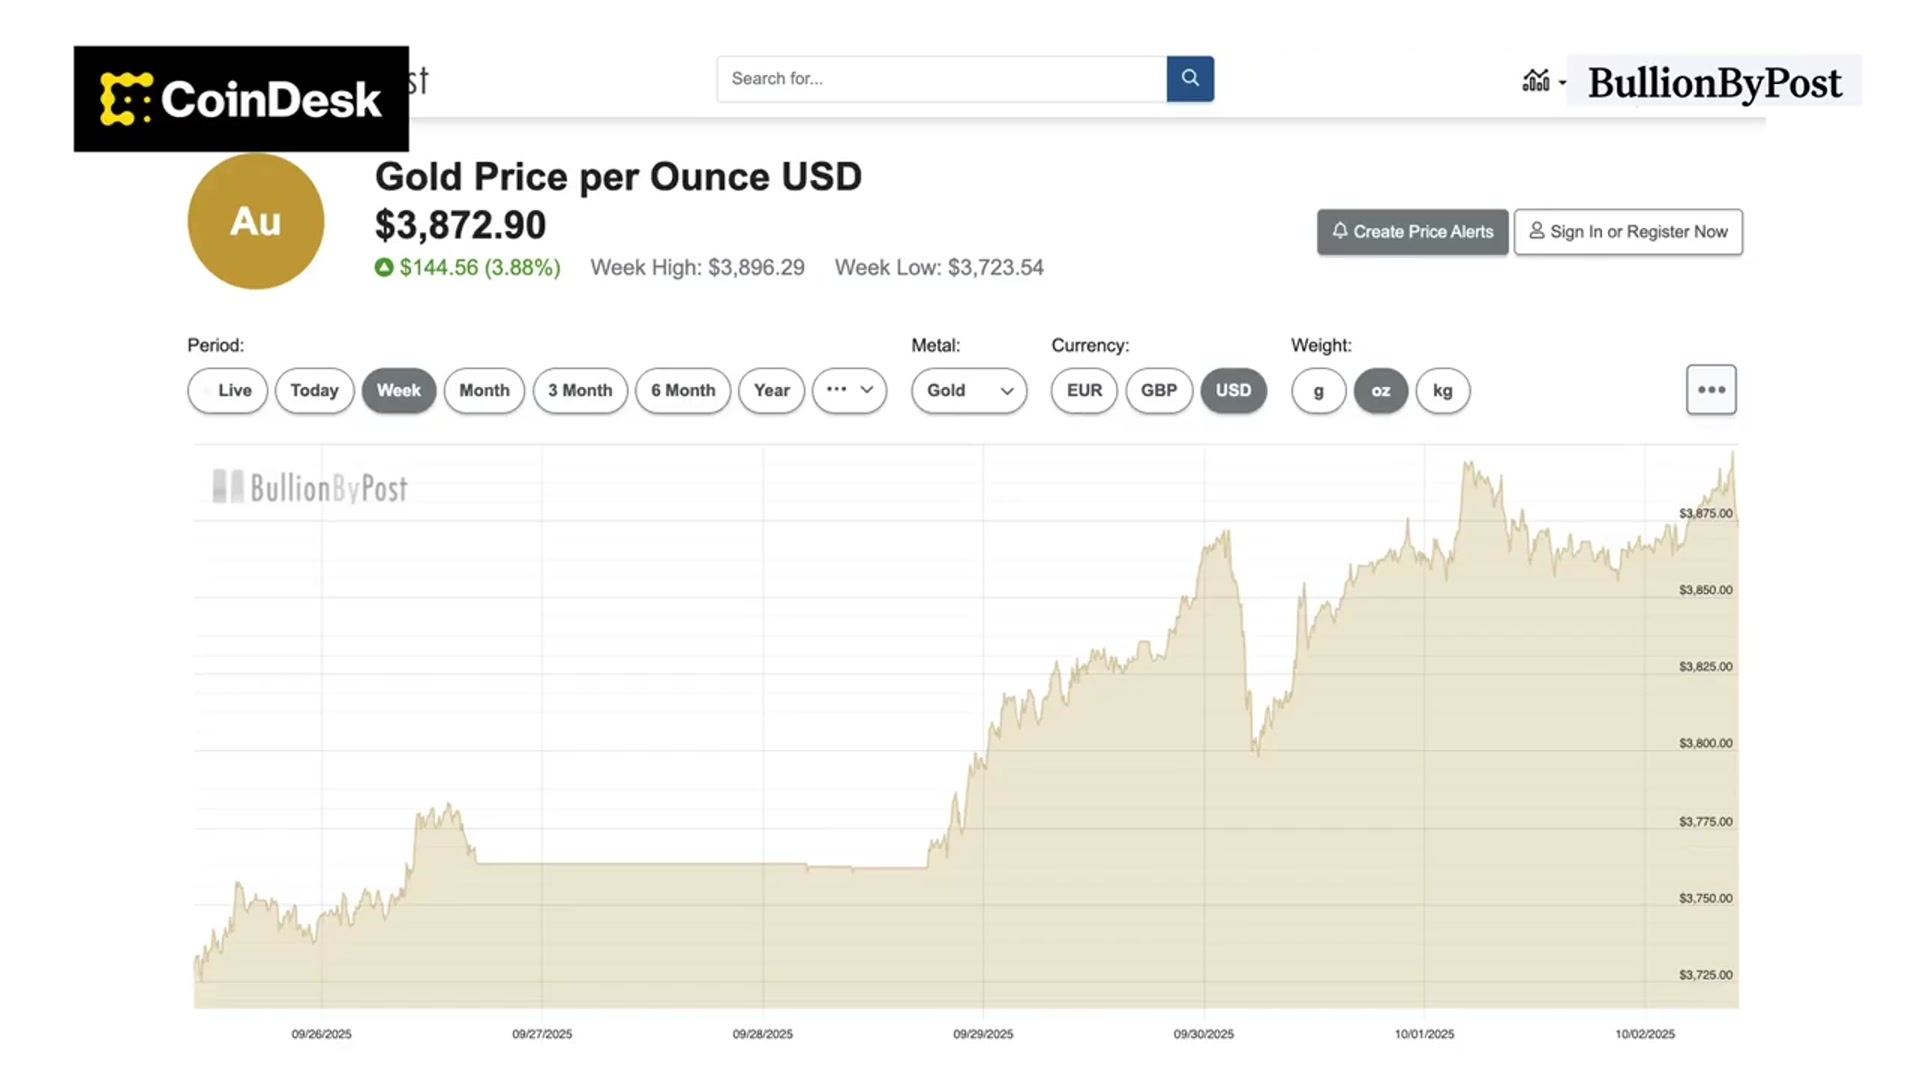
Task: Focus the Search for... input field
Action: pyautogui.click(x=941, y=78)
